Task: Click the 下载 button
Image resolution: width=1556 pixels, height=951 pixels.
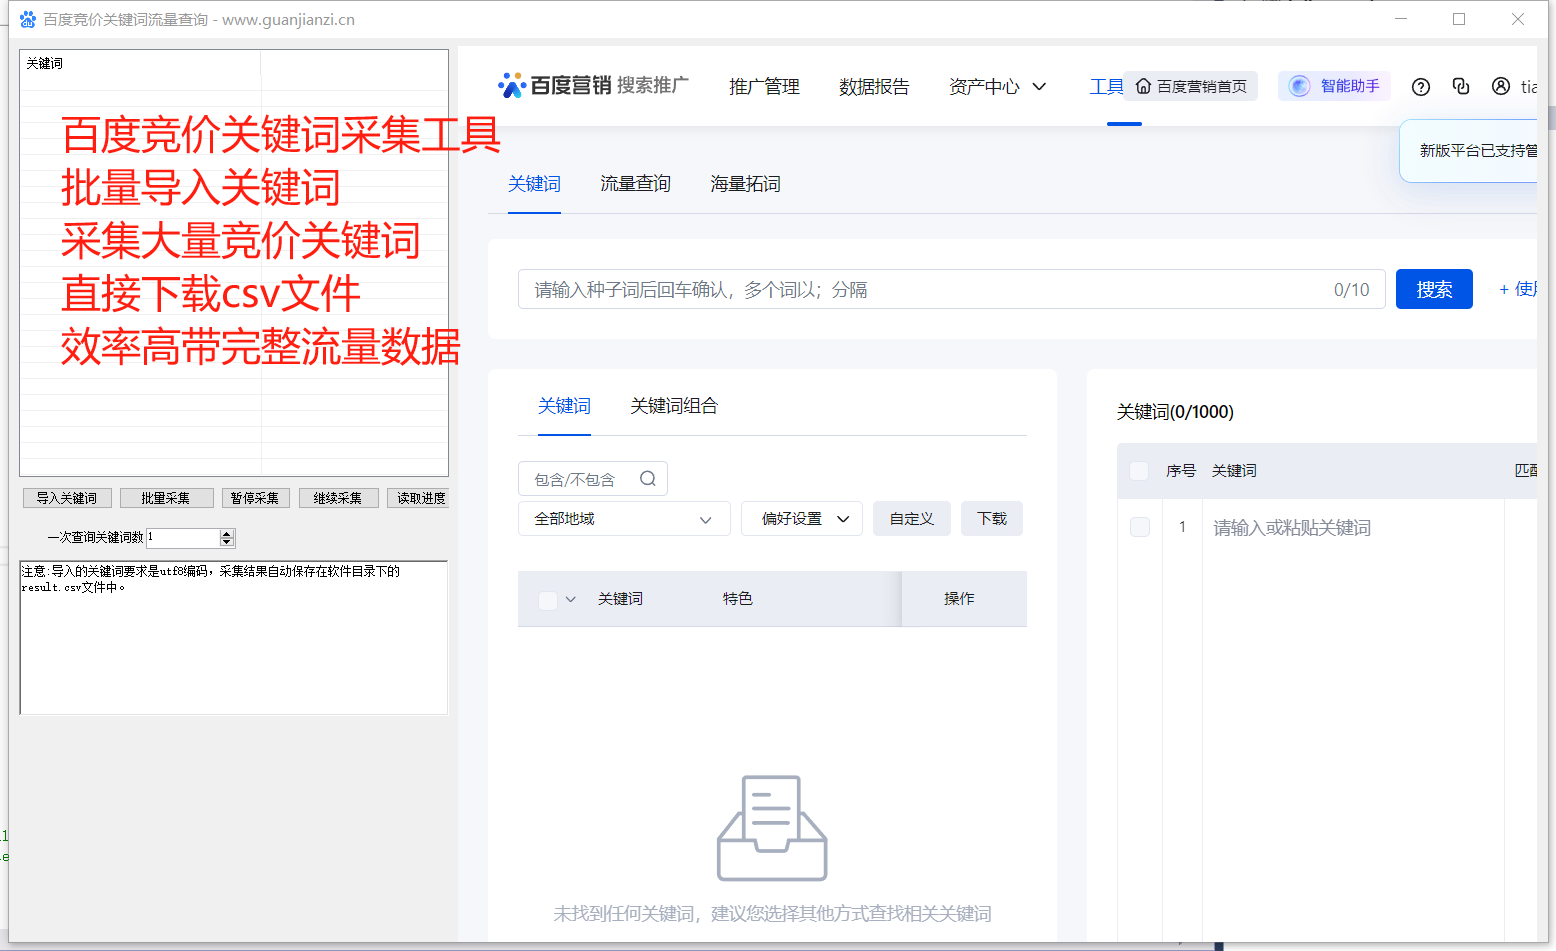Action: click(x=992, y=519)
